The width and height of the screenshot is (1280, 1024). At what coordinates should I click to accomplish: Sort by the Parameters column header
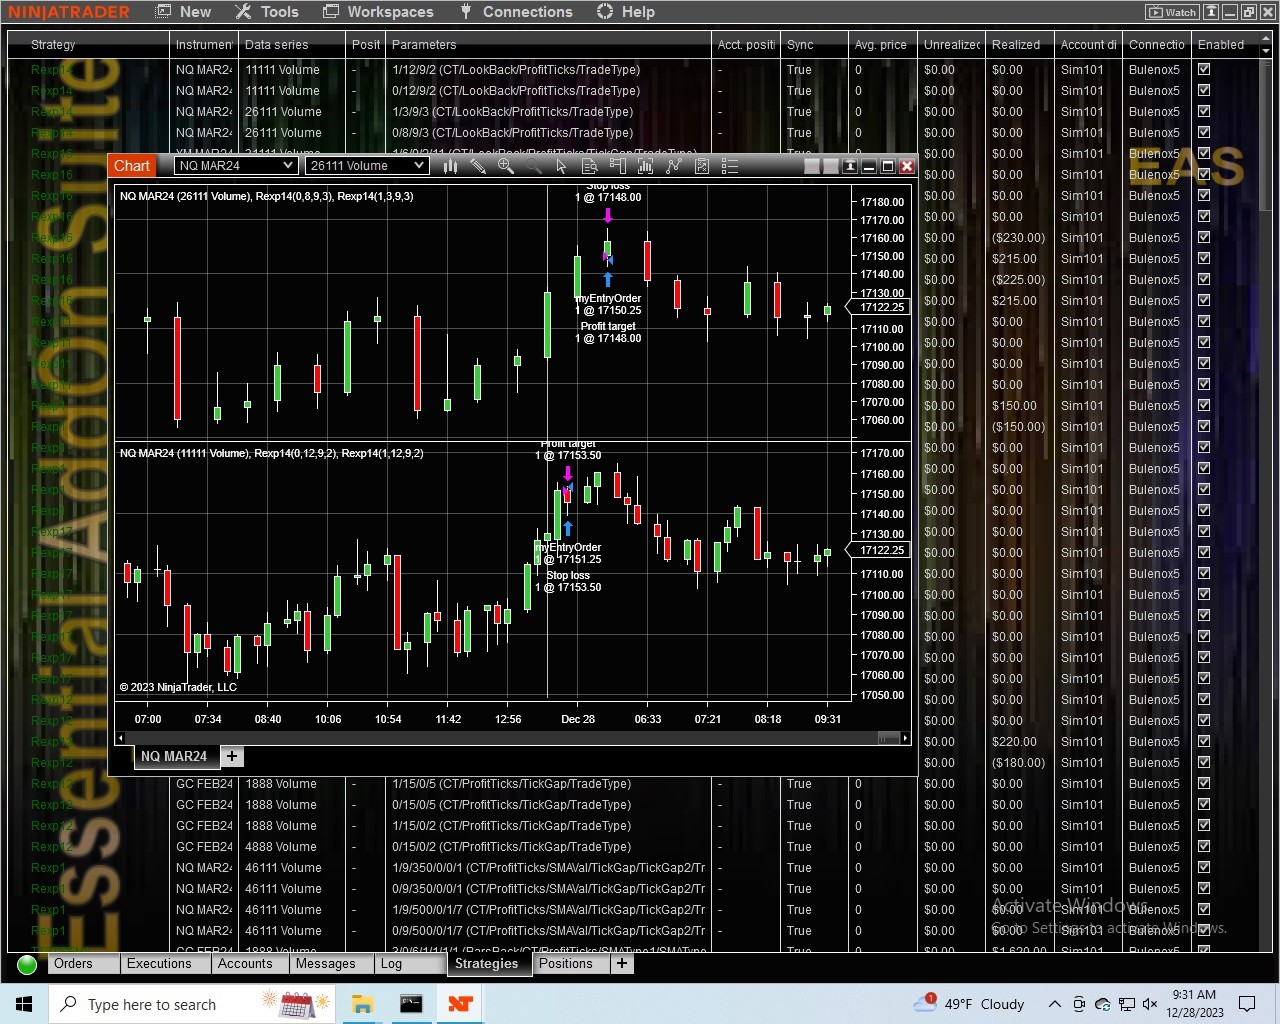(x=548, y=45)
